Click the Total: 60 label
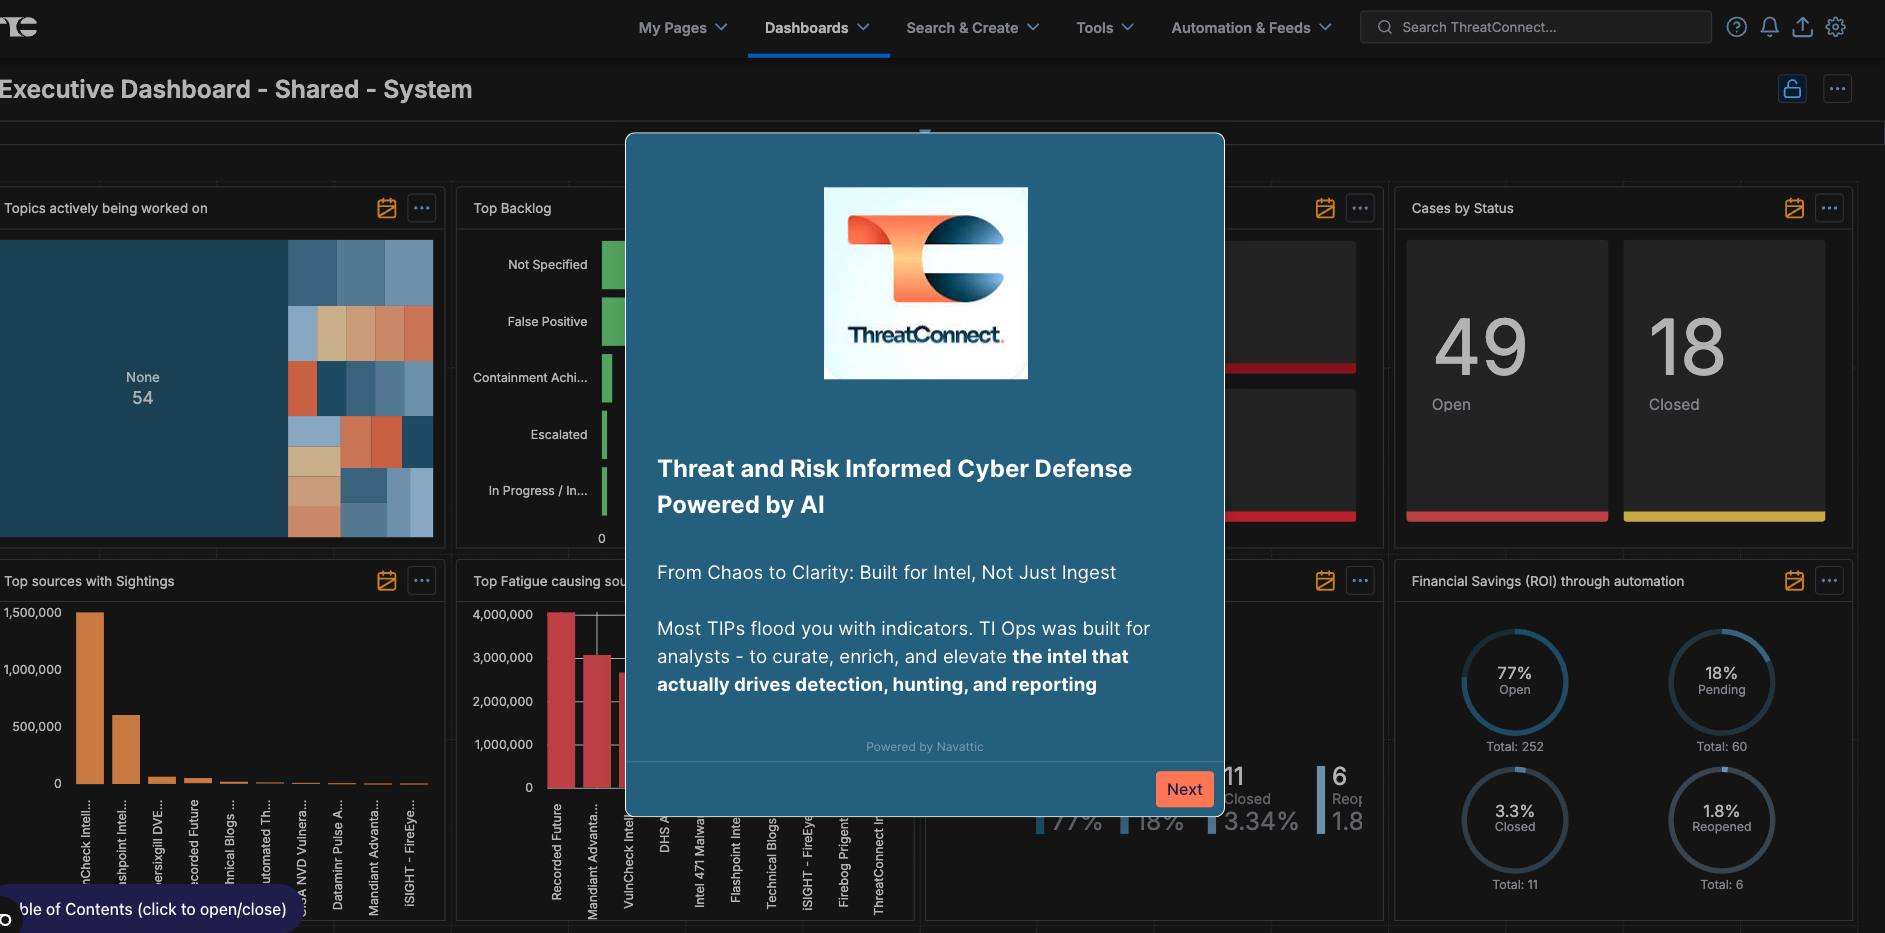The image size is (1885, 933). tap(1722, 747)
